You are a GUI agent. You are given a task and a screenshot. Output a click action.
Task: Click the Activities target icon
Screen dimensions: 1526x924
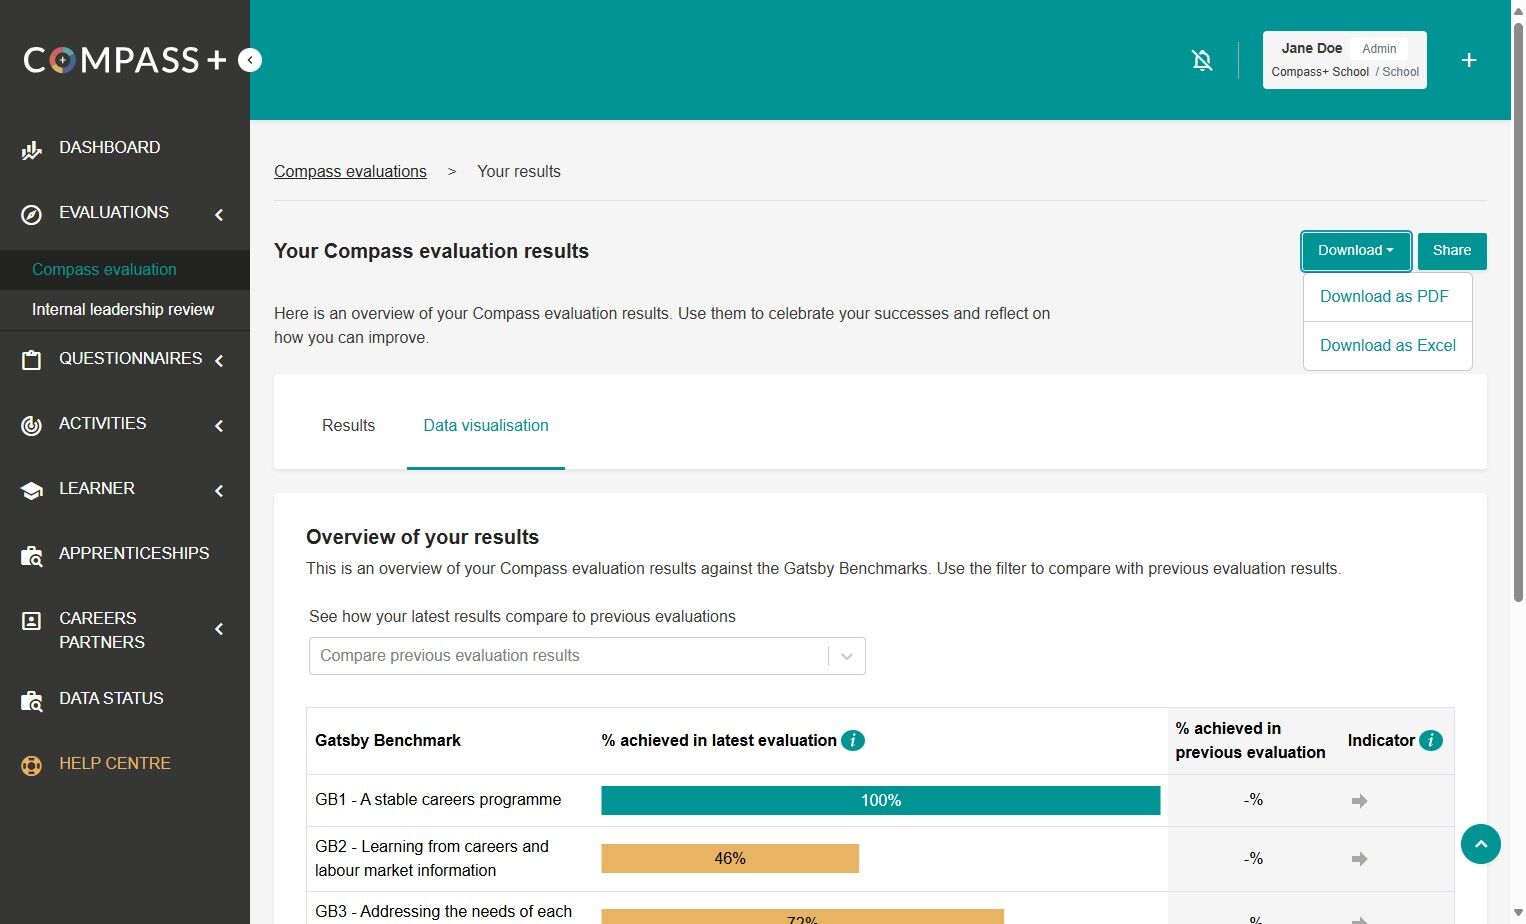coord(32,425)
